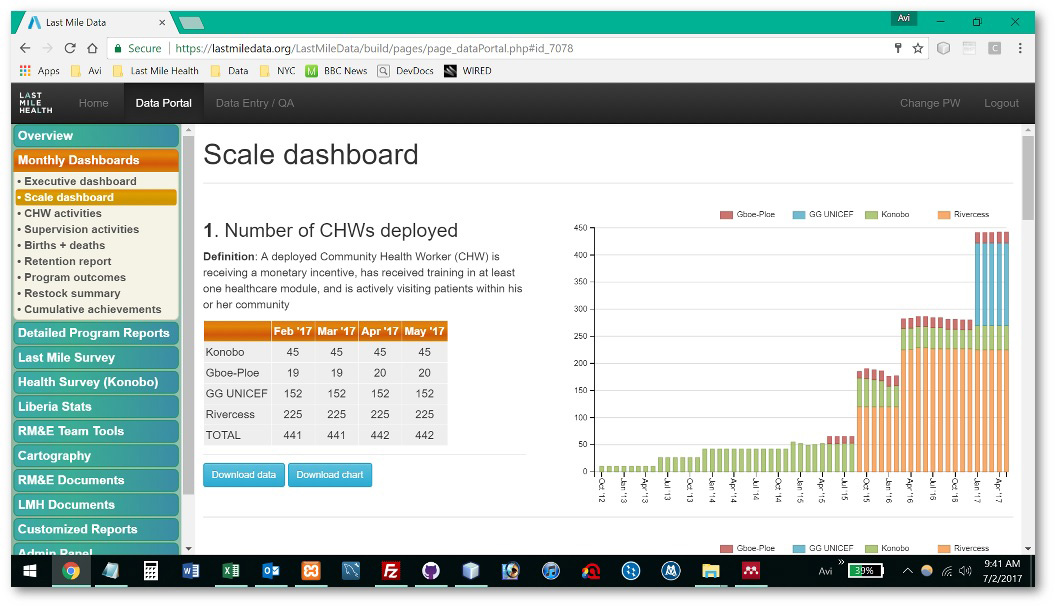Viewport: 1056px width, 608px height.
Task: Open the Apps grid in bookmarks bar
Action: pyautogui.click(x=40, y=71)
